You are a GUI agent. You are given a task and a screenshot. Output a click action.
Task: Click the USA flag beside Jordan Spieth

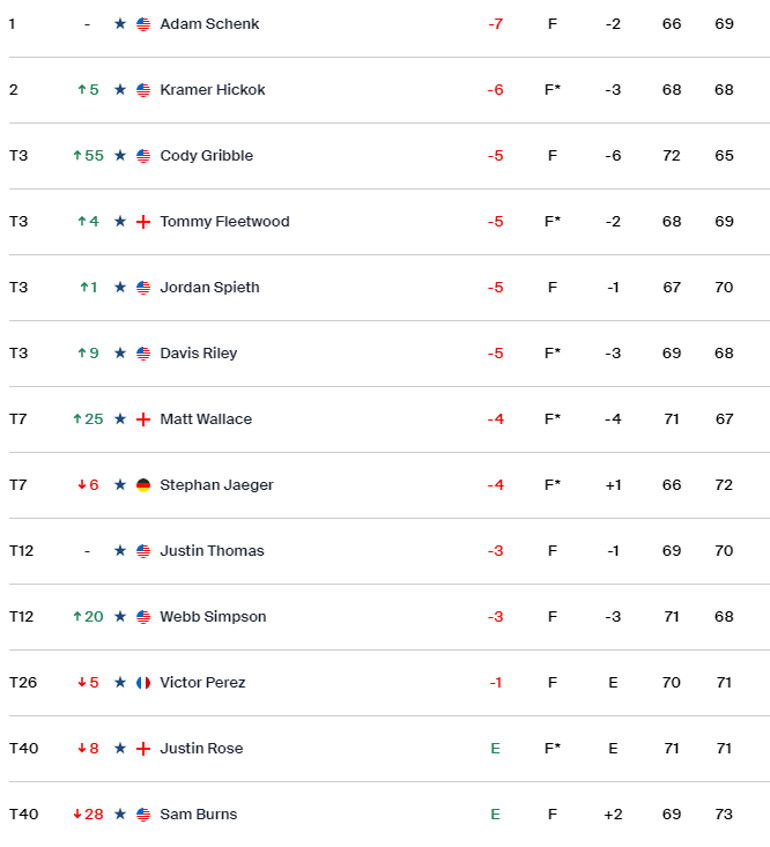(143, 287)
